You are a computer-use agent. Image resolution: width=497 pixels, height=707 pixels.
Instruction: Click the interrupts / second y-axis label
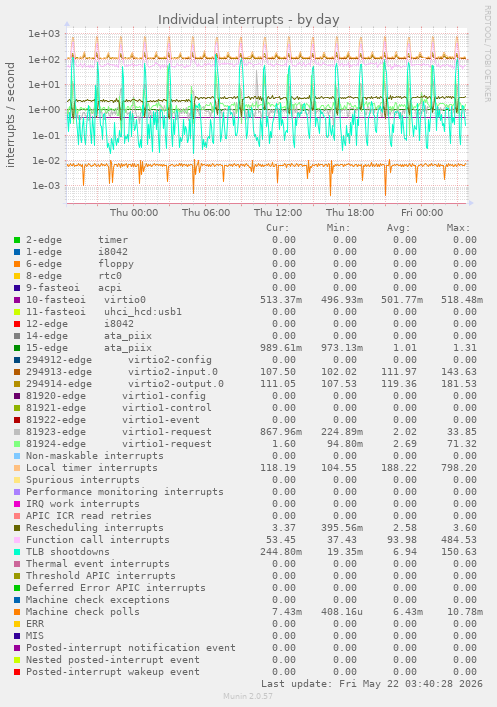tap(10, 115)
